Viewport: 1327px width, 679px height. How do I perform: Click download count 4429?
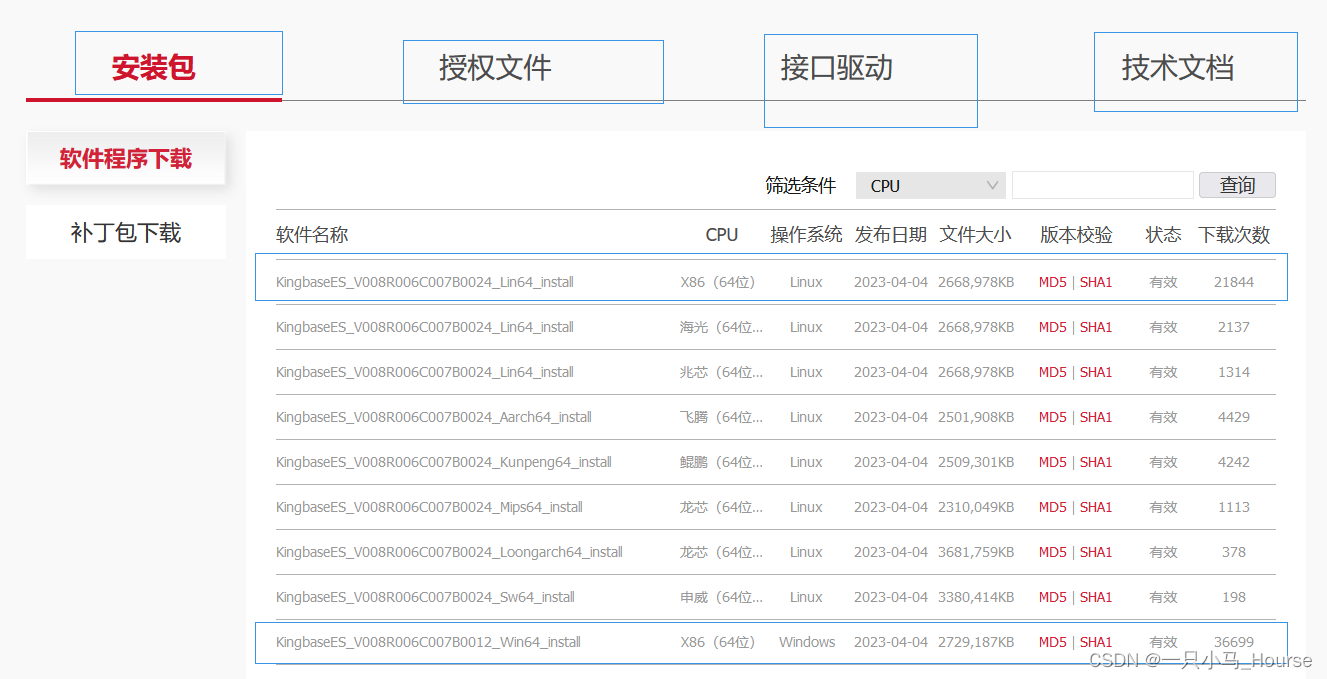click(x=1234, y=417)
